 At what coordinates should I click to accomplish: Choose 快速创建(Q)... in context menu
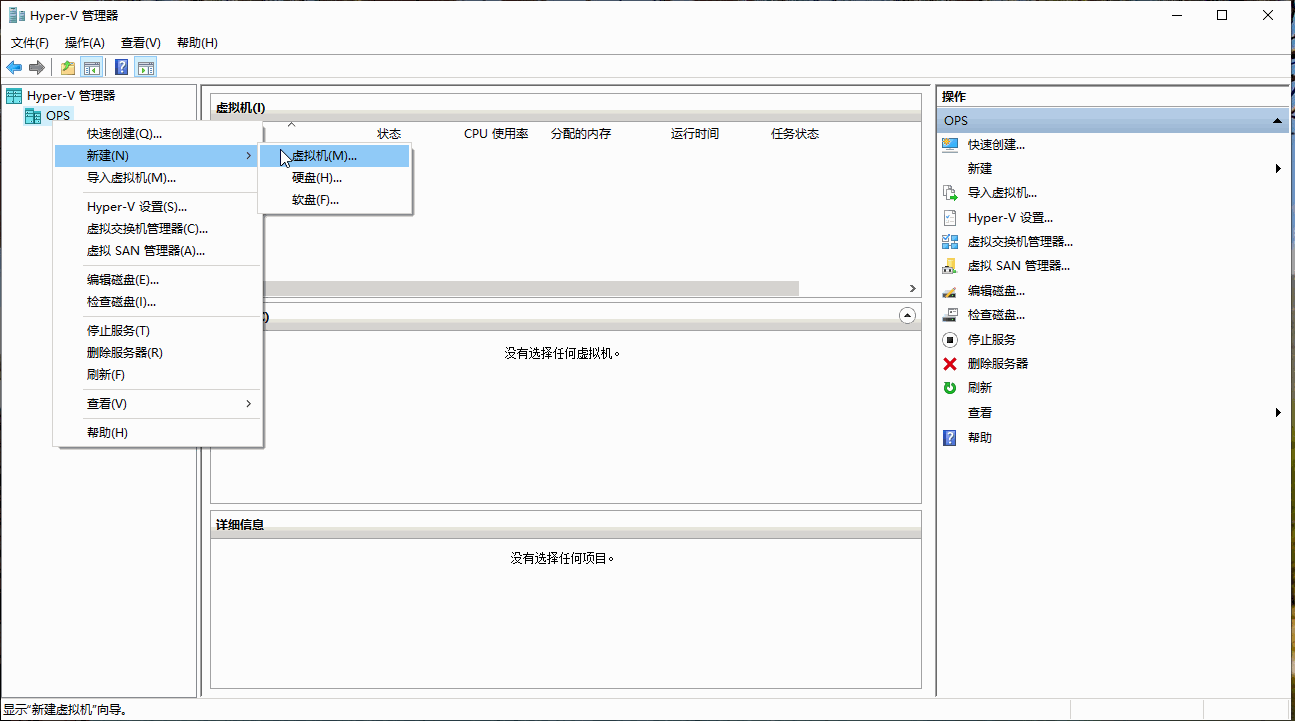coord(158,134)
